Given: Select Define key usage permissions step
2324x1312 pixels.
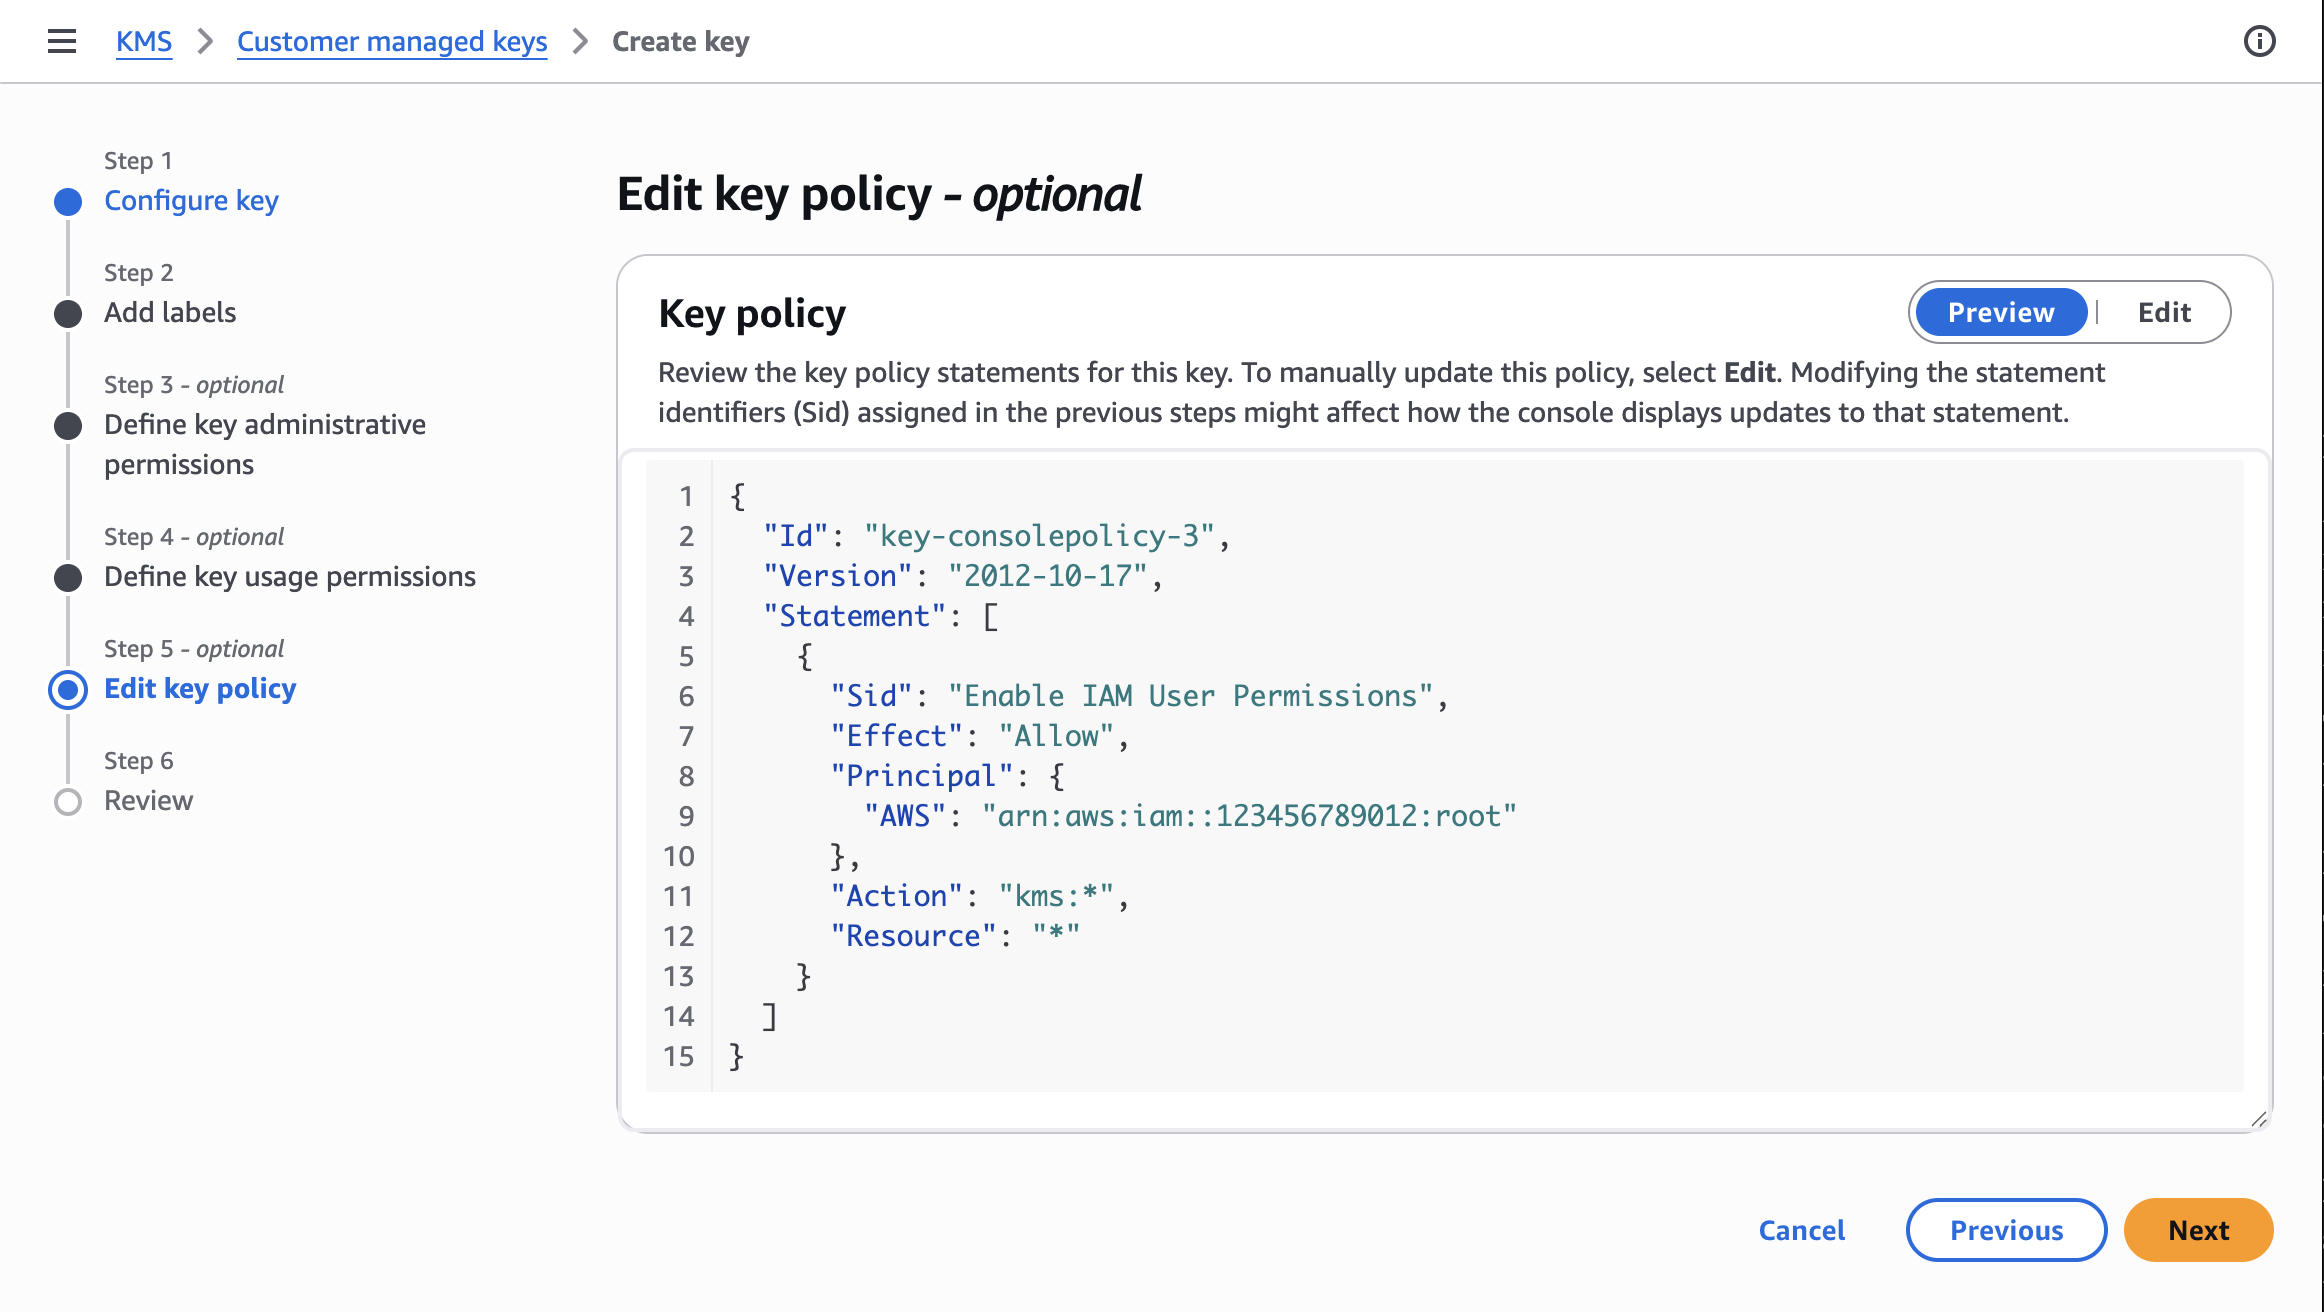Looking at the screenshot, I should pos(290,576).
